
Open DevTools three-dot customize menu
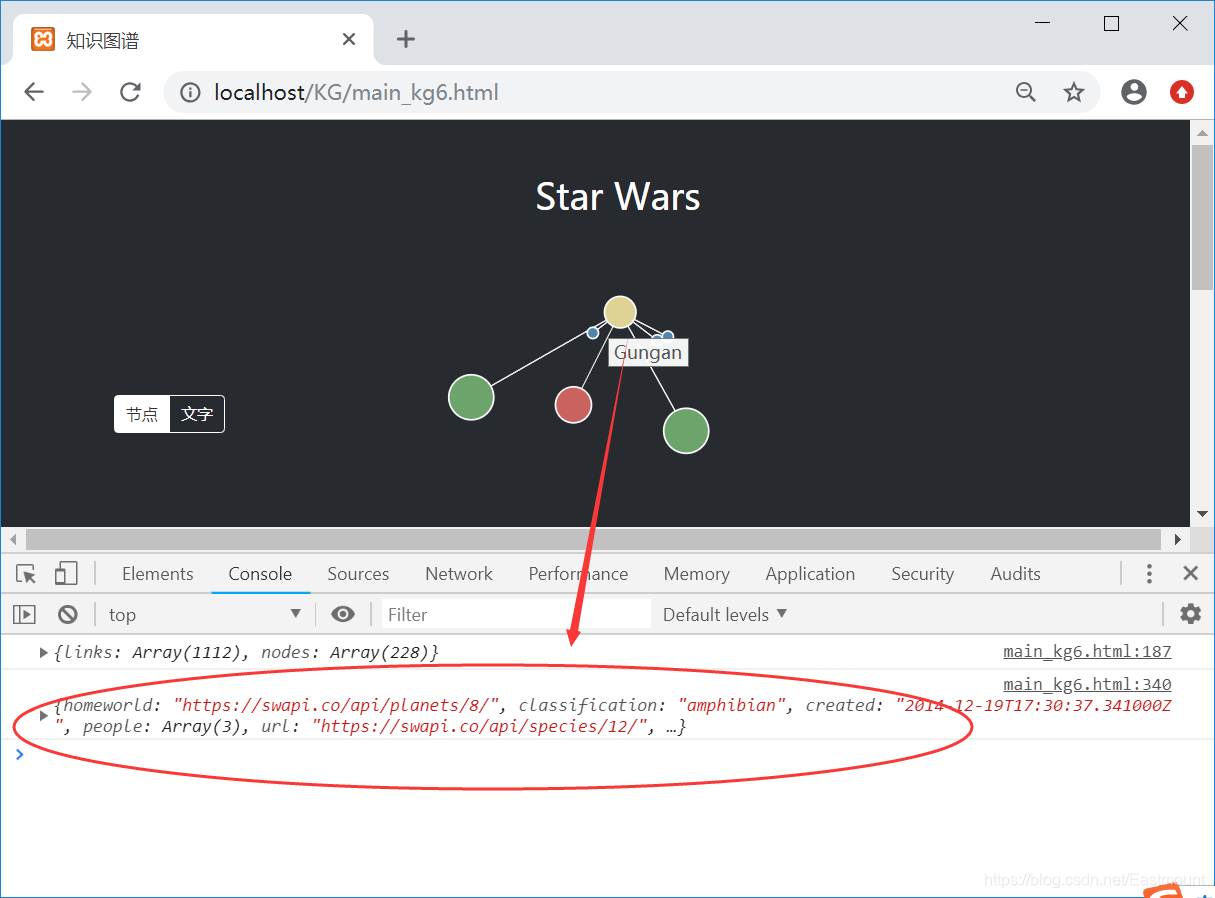coord(1149,574)
